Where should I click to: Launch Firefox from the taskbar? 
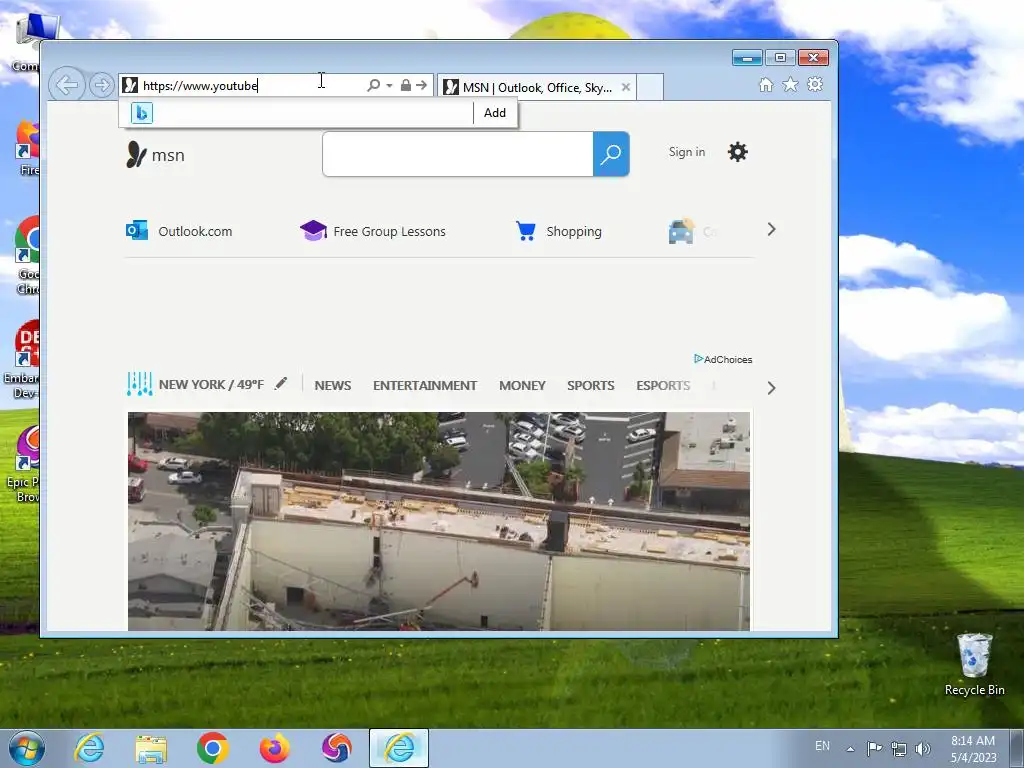274,748
